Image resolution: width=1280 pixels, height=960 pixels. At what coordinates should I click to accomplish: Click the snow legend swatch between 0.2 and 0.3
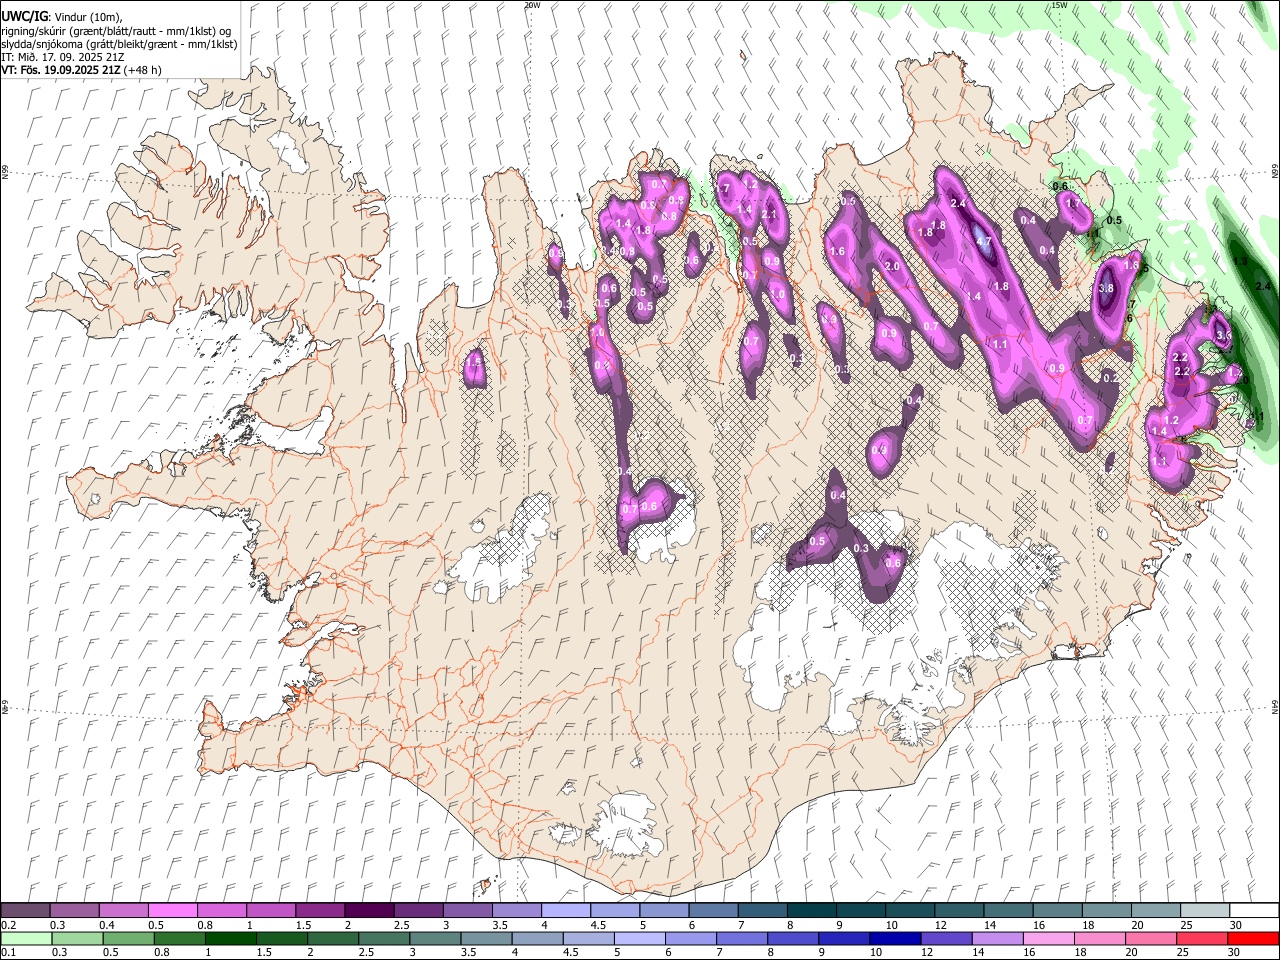[x=25, y=911]
